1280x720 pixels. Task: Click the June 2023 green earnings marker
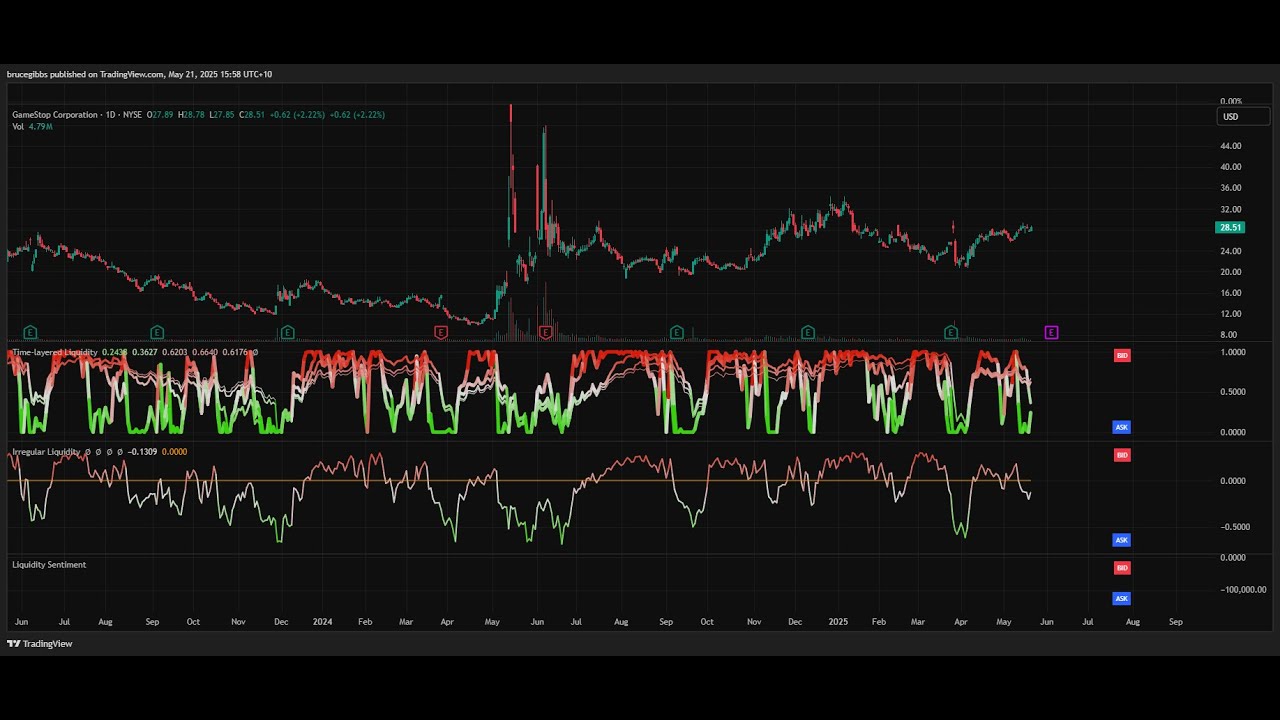tap(30, 332)
